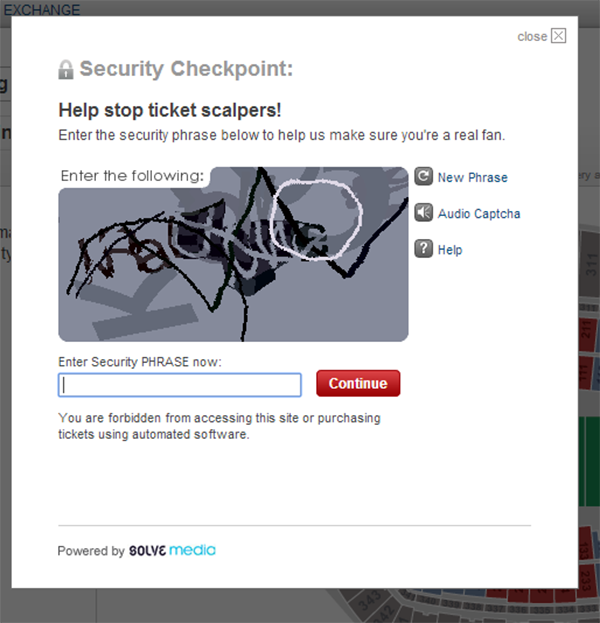The height and width of the screenshot is (623, 600).
Task: Click the "close" text label
Action: point(532,37)
